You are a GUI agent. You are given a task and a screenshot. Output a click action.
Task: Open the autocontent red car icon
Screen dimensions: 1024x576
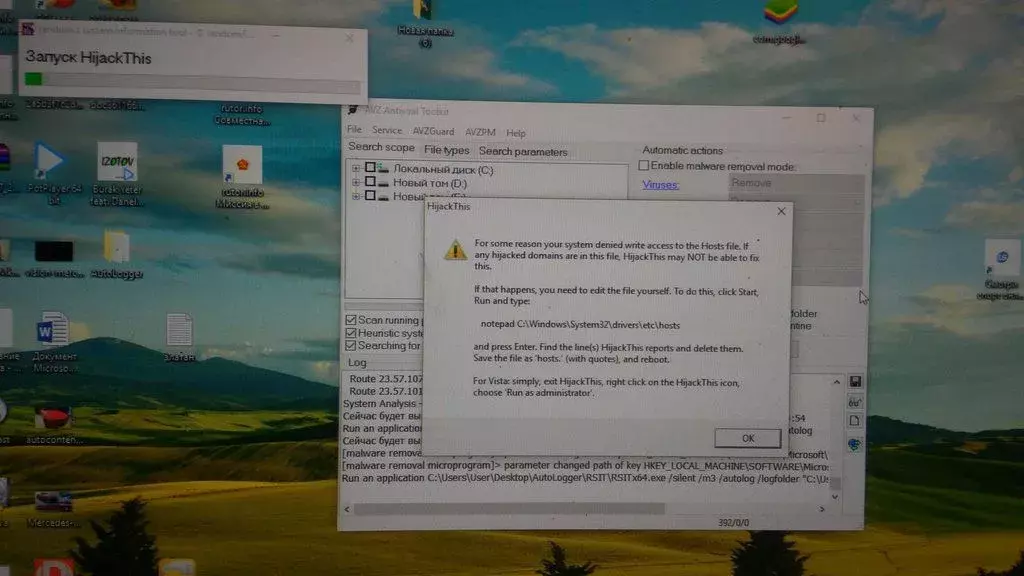54,424
